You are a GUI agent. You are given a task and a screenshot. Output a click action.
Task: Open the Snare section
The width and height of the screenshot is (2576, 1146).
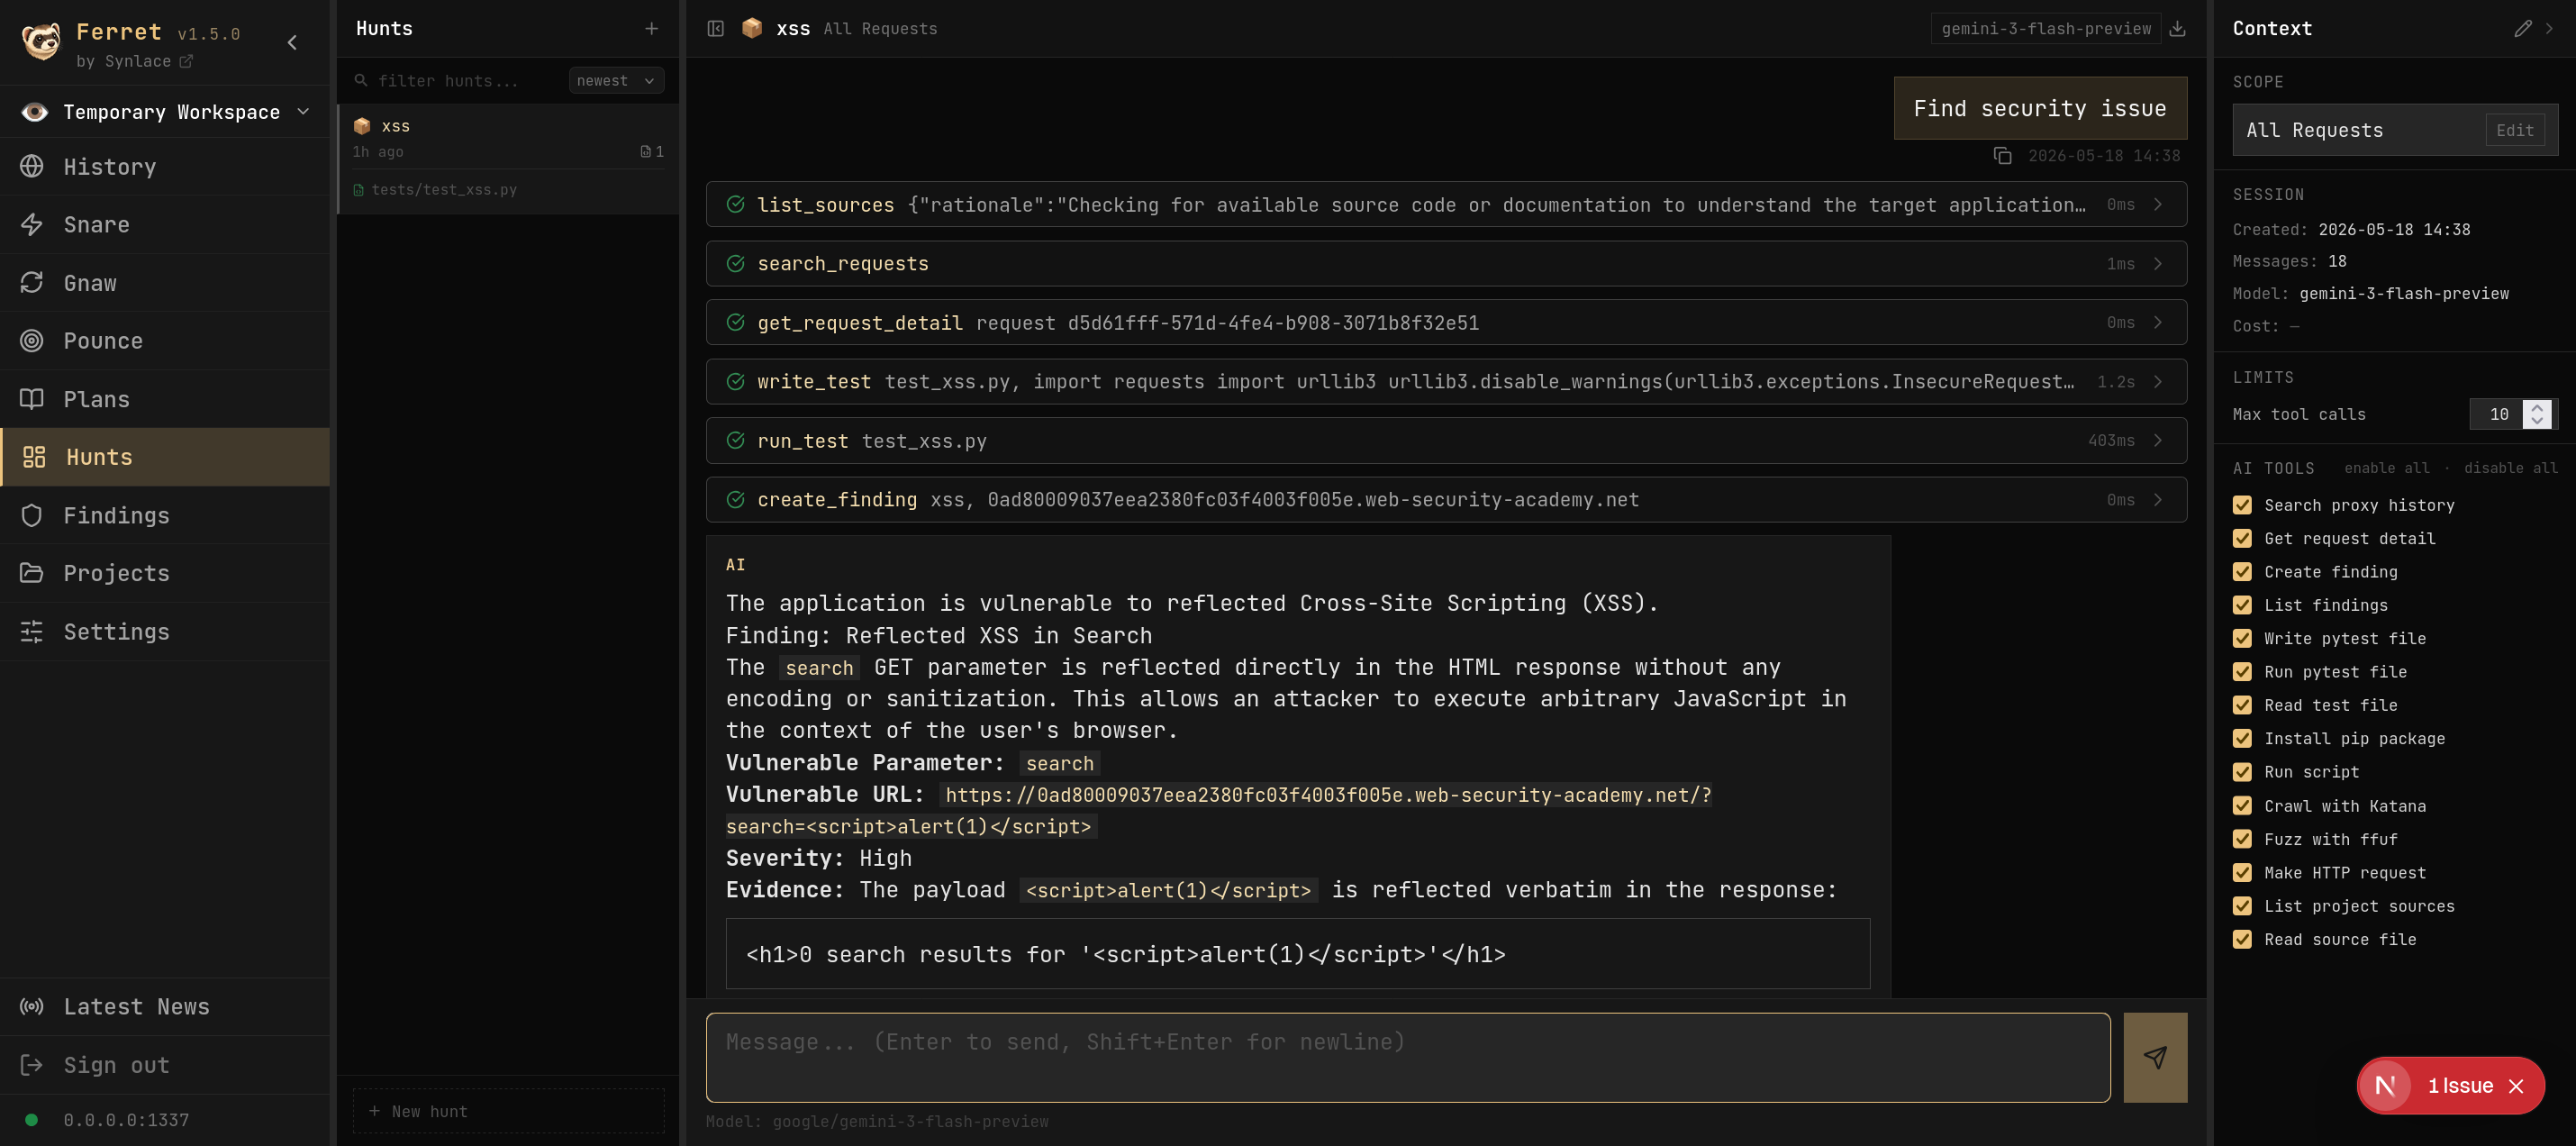[x=165, y=225]
